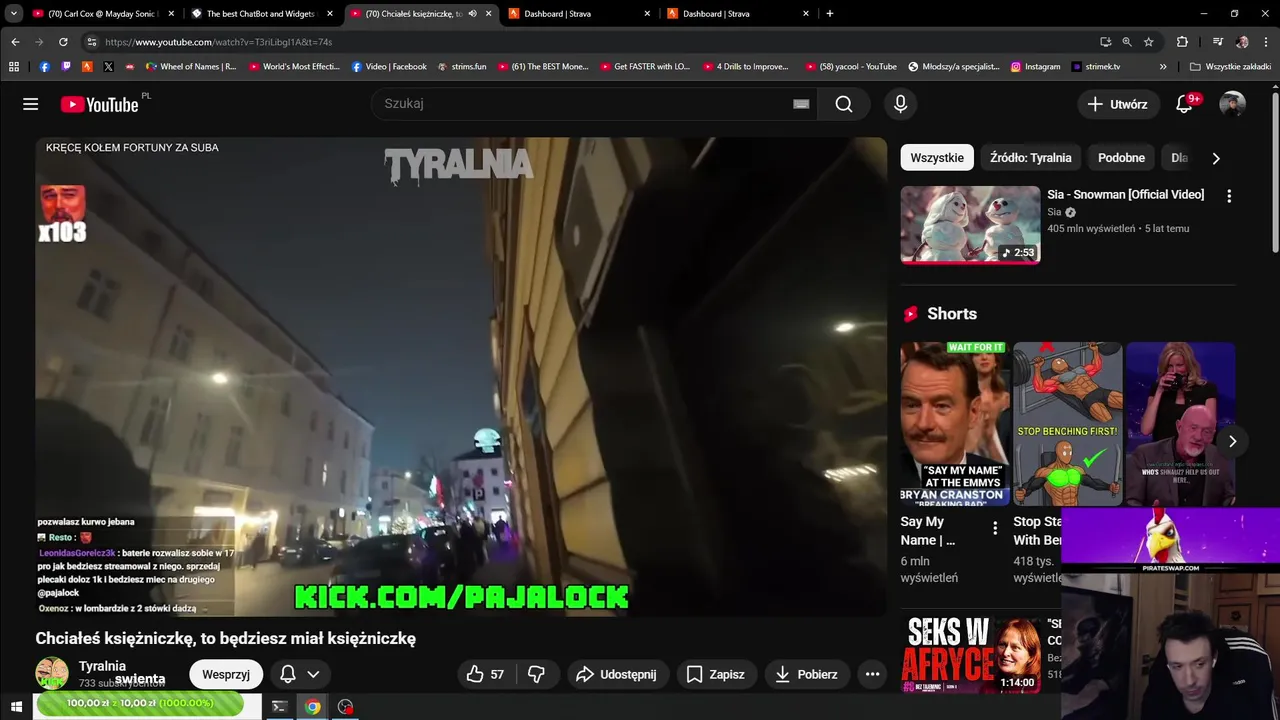Open the account avatar menu

tap(1232, 104)
